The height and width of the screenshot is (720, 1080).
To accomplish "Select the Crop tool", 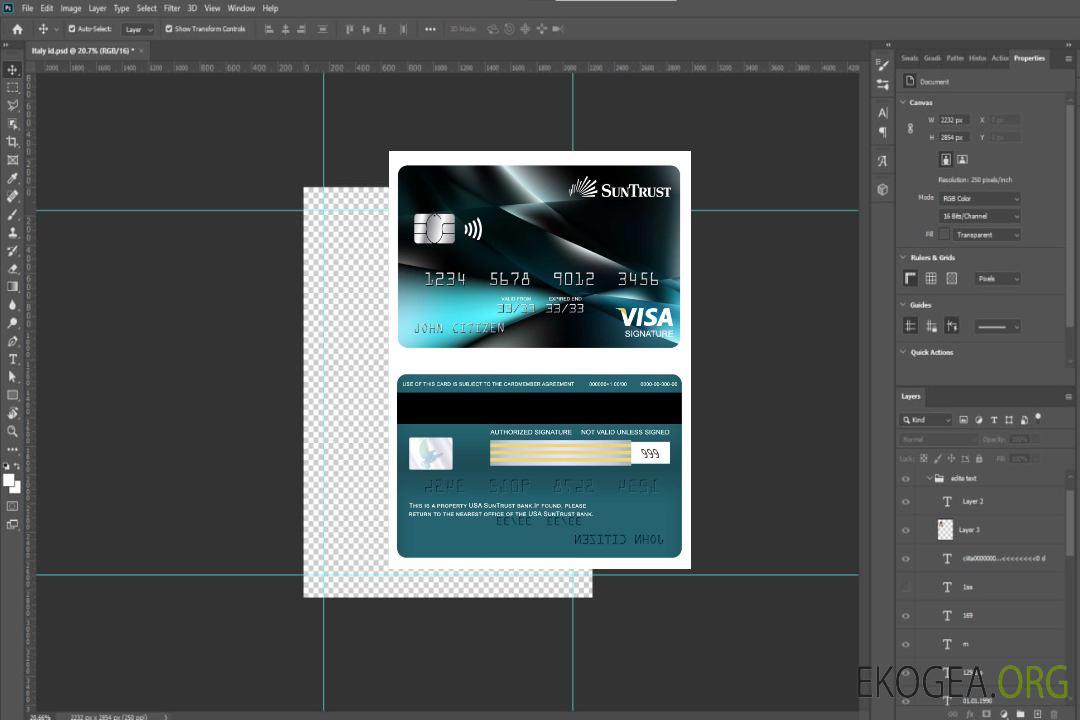I will coord(13,142).
